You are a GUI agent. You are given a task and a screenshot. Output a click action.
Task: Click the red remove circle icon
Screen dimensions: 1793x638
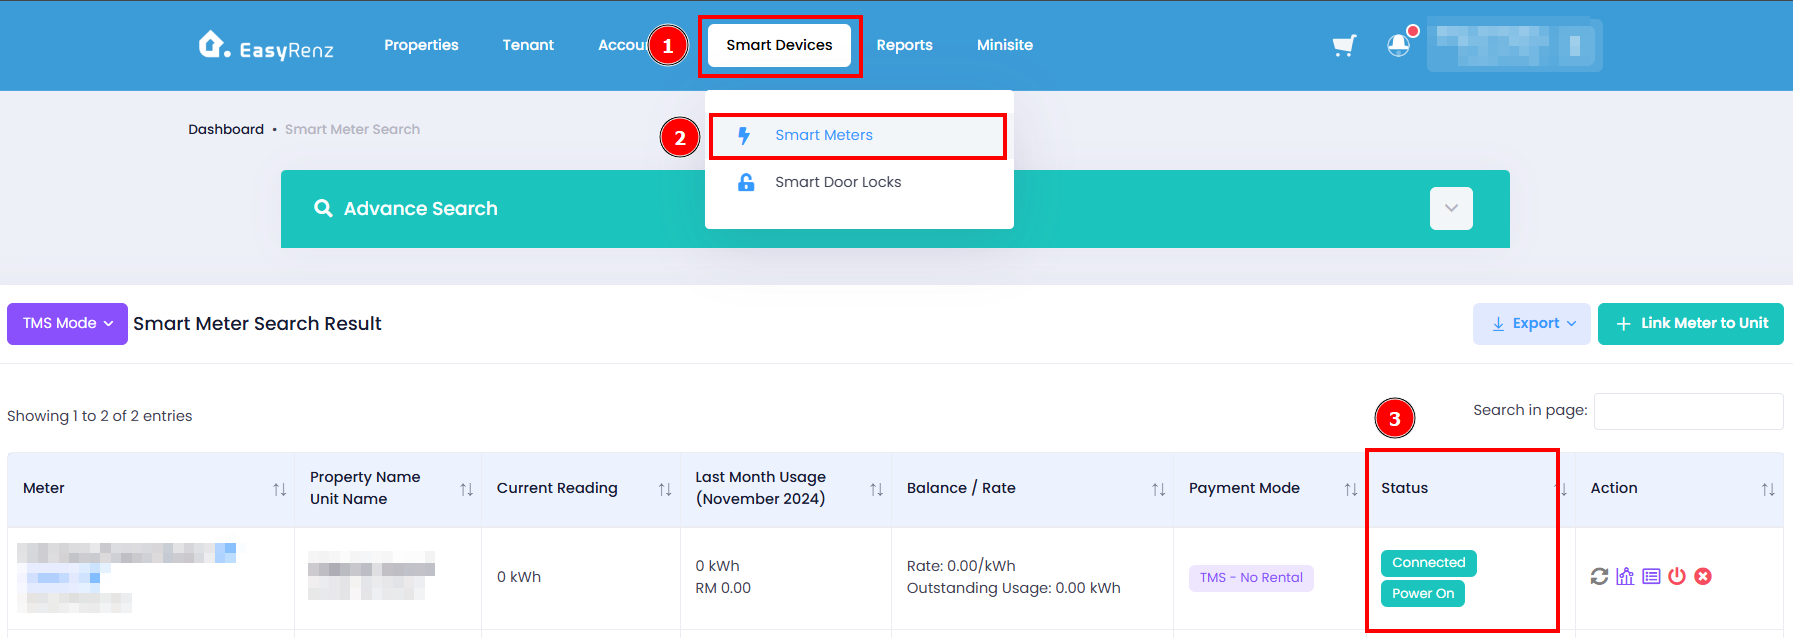click(1703, 576)
